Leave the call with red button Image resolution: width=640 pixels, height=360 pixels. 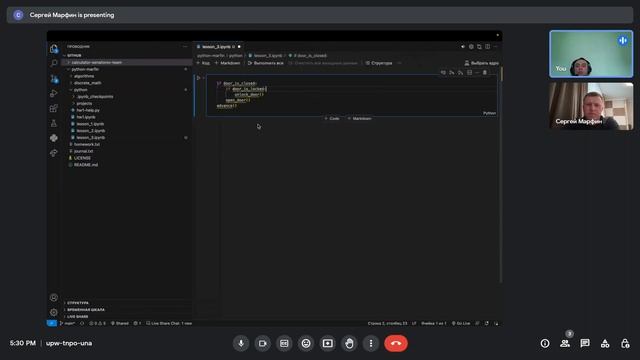click(x=396, y=343)
